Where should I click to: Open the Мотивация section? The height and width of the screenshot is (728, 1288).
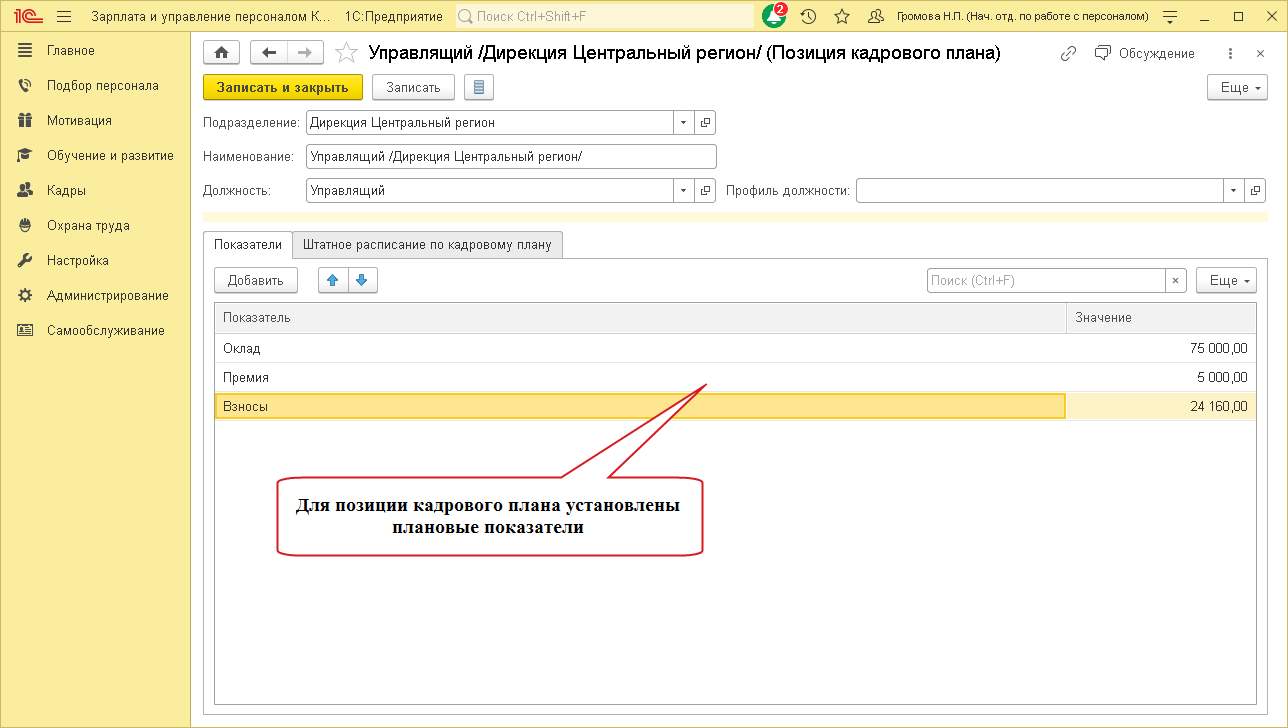(79, 121)
